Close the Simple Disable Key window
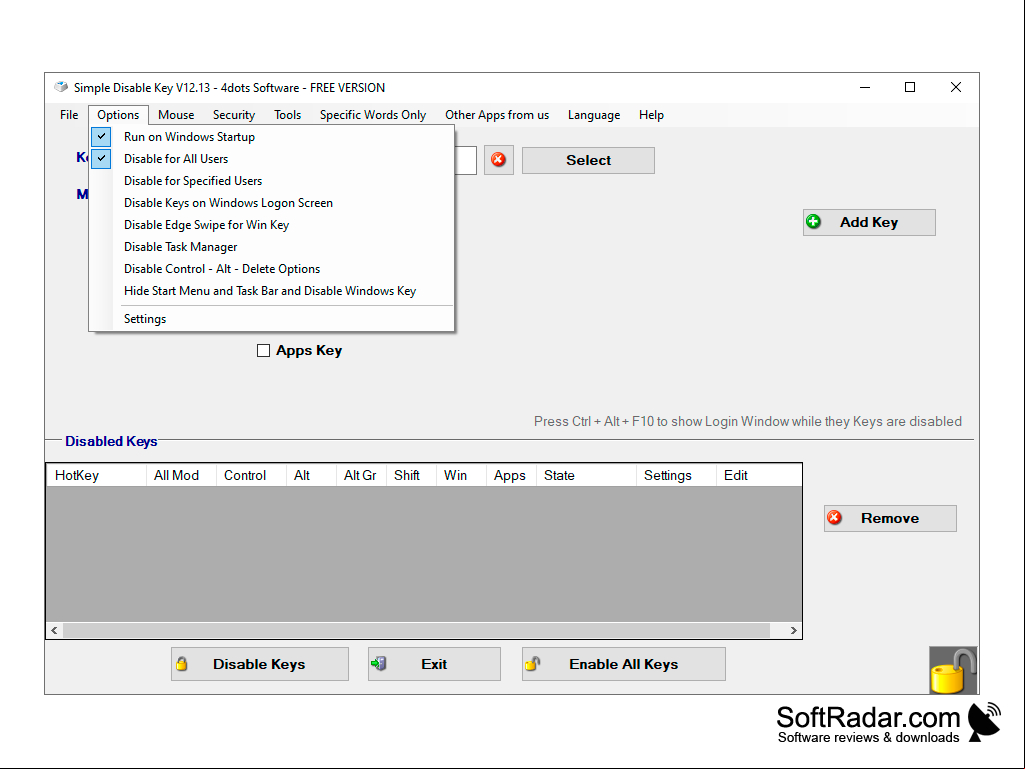 pos(956,88)
